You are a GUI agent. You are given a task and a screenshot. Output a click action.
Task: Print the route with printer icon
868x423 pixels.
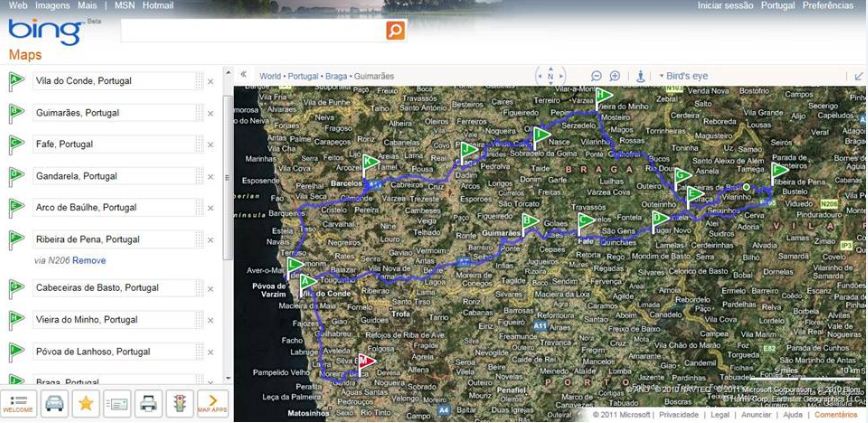point(148,403)
